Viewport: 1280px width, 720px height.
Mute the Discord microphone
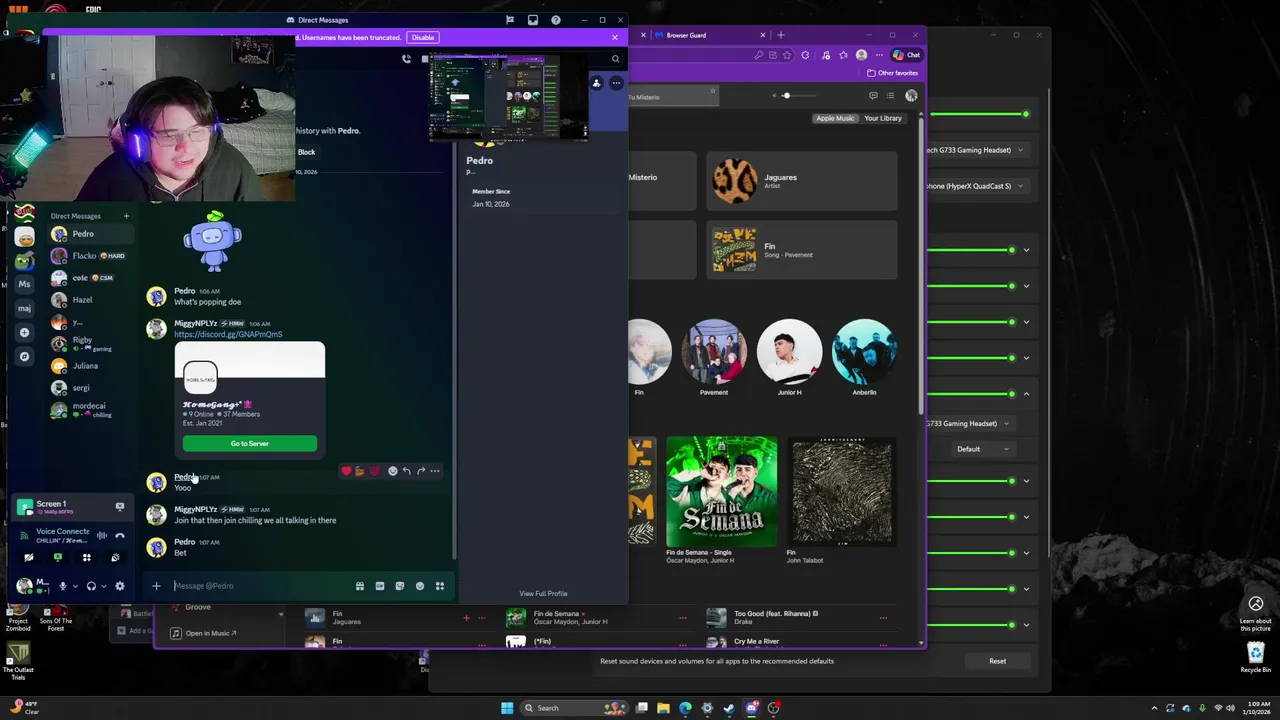point(63,586)
